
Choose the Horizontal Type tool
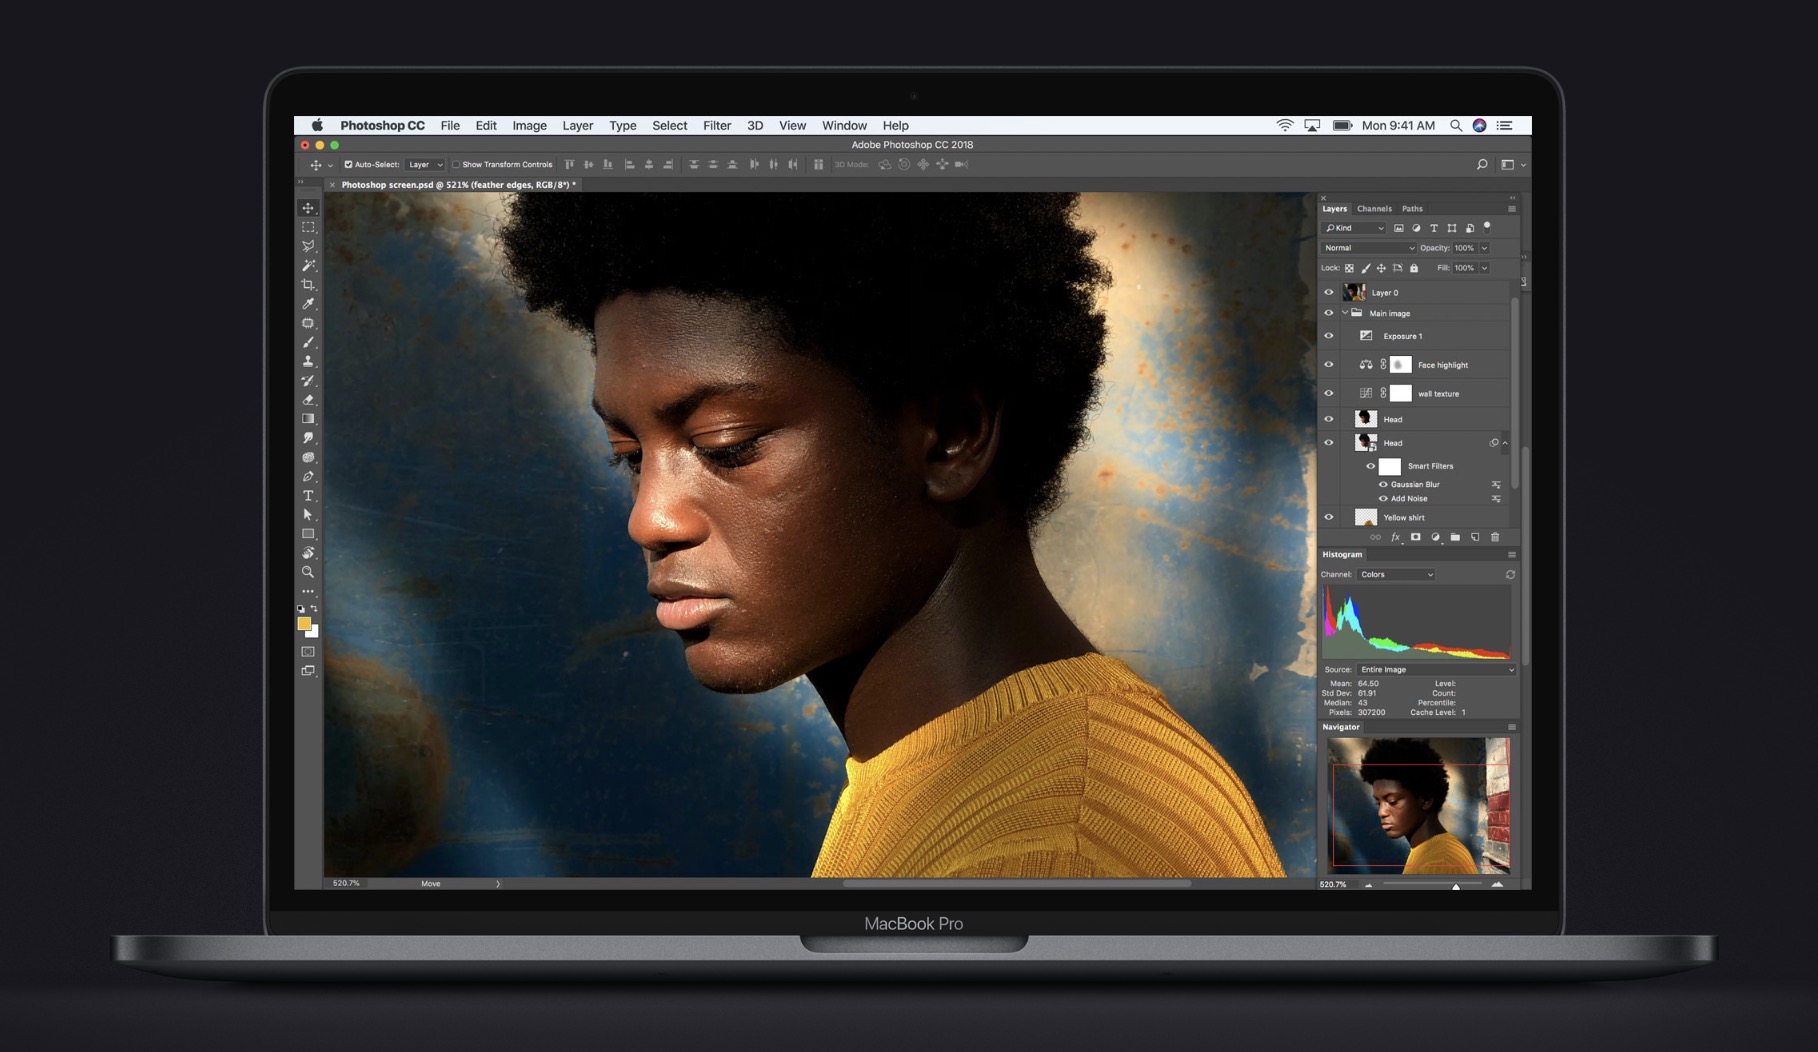[x=308, y=496]
